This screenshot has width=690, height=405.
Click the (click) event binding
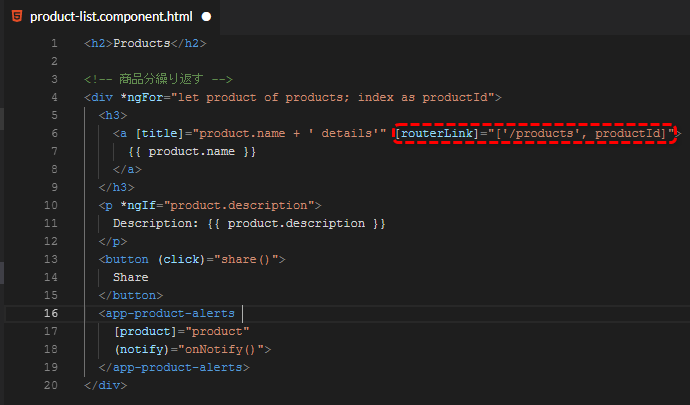pos(181,259)
